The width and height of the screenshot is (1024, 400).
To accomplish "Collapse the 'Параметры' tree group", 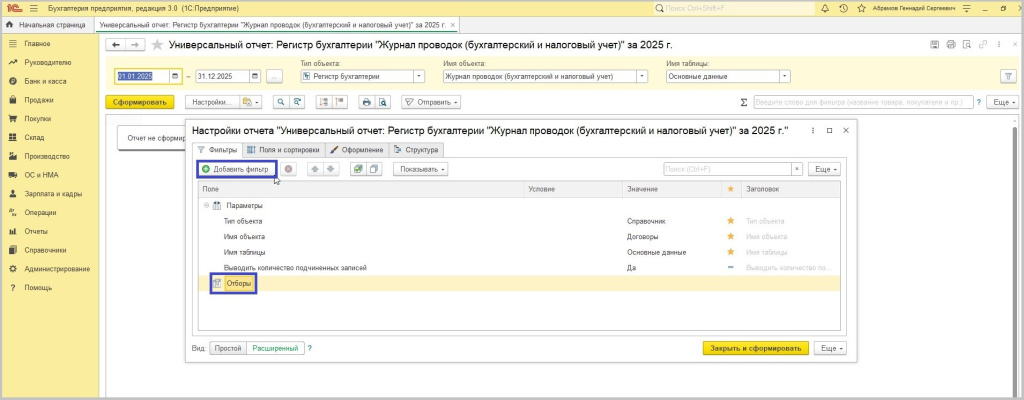I will pos(205,204).
